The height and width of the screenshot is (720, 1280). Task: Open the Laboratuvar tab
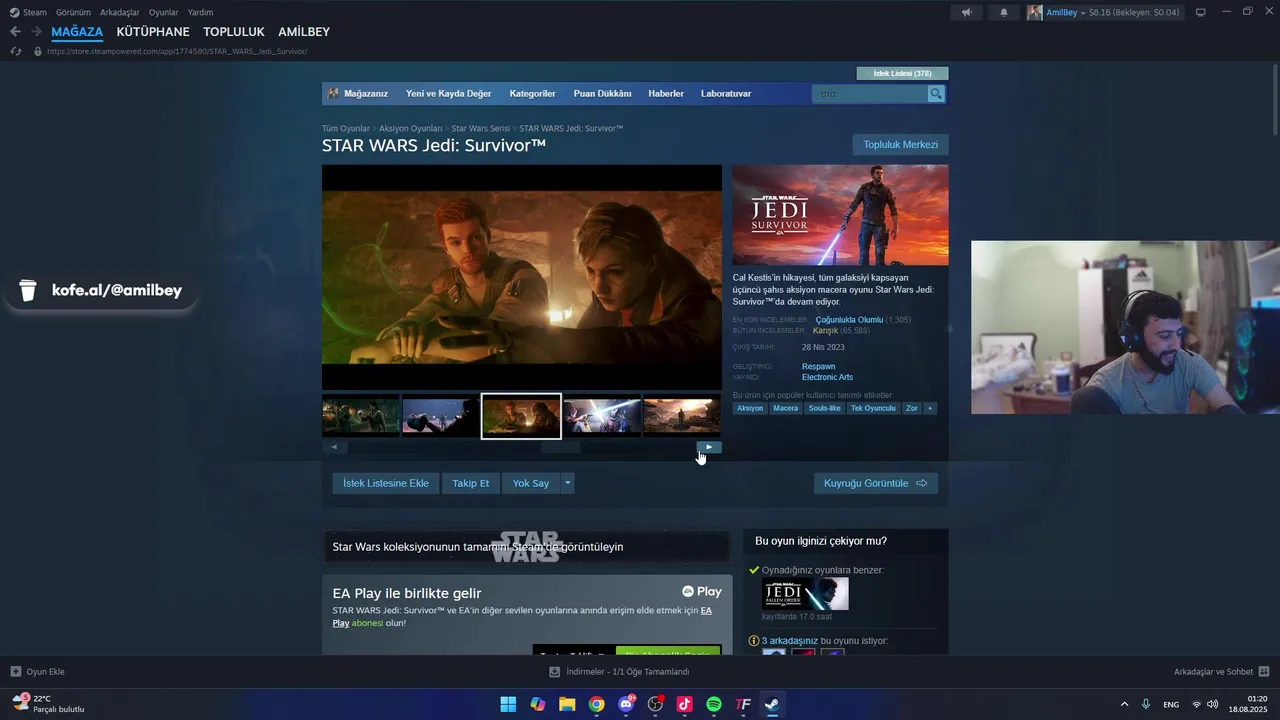tap(726, 93)
